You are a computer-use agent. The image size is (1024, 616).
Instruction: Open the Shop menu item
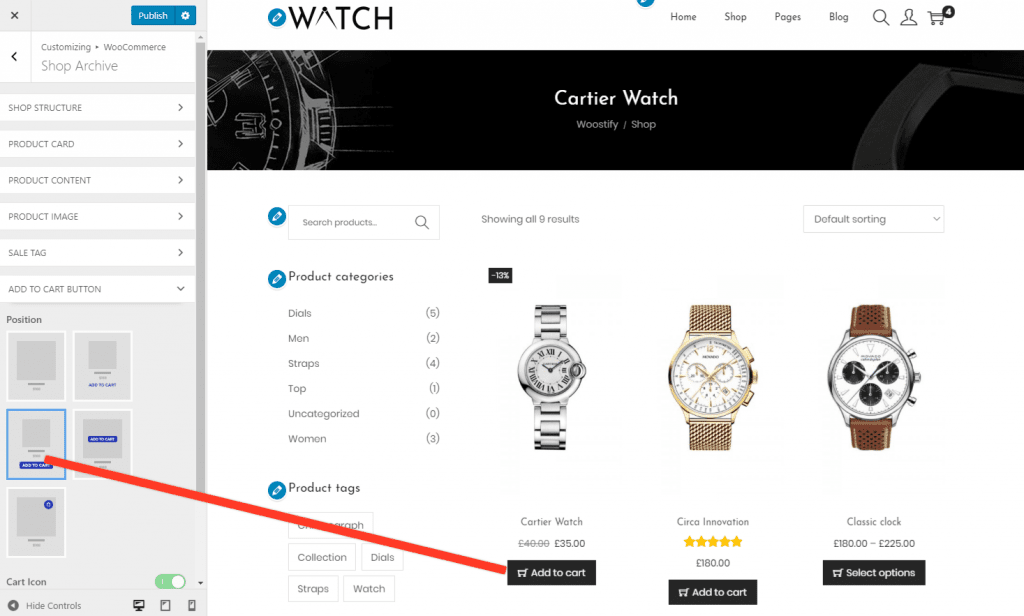(735, 17)
